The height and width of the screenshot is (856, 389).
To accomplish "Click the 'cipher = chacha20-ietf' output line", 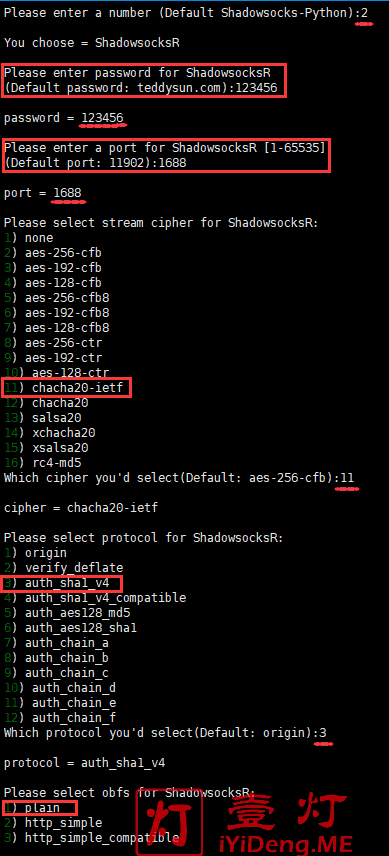I will 81,508.
